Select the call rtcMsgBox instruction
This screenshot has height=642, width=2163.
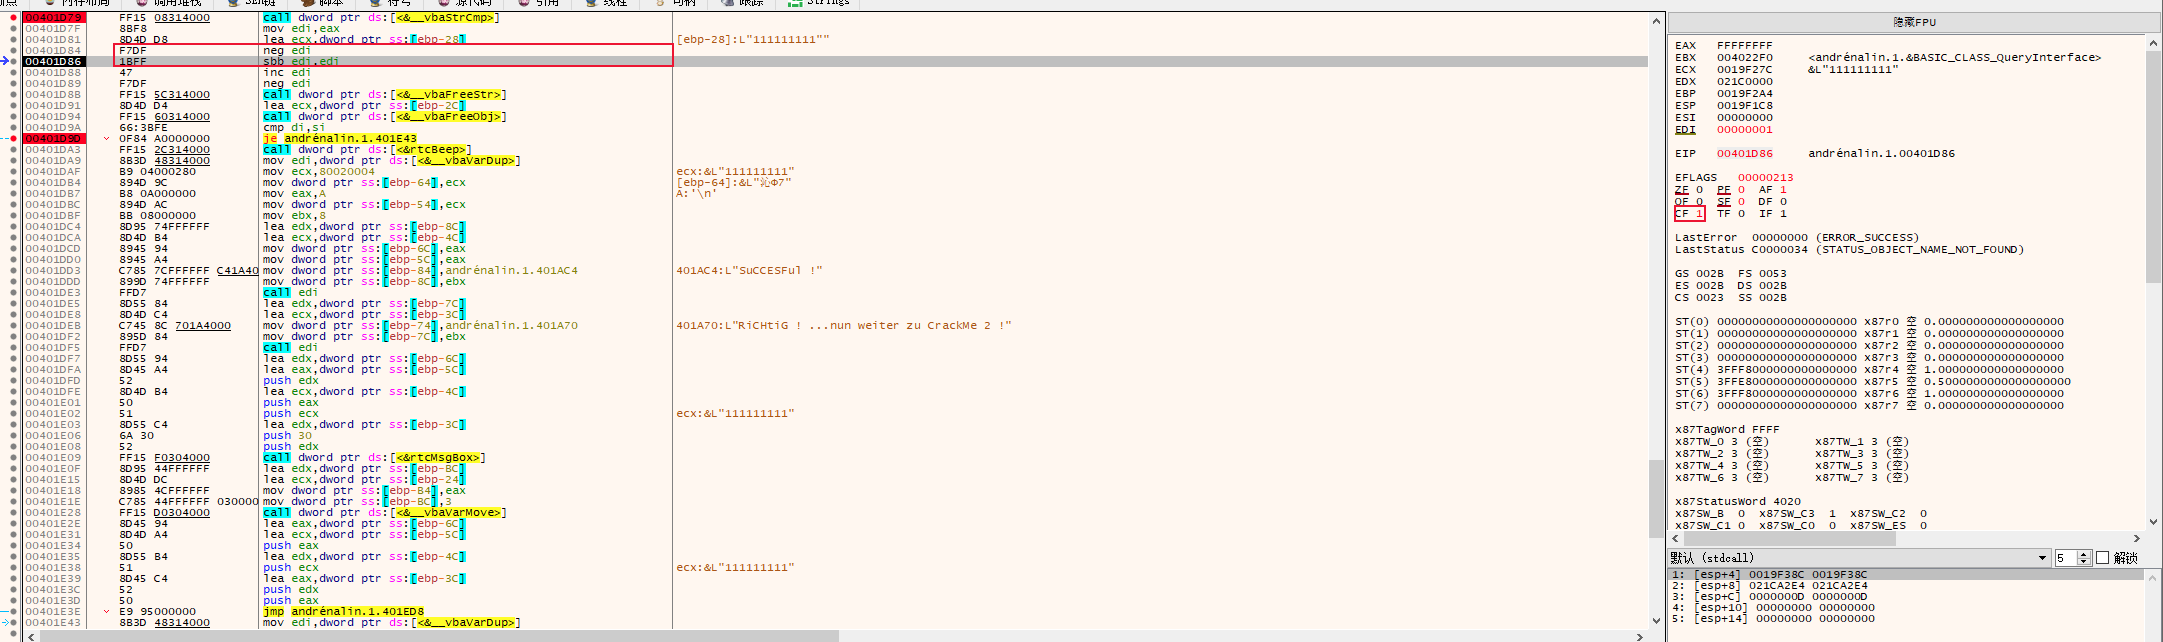point(373,457)
